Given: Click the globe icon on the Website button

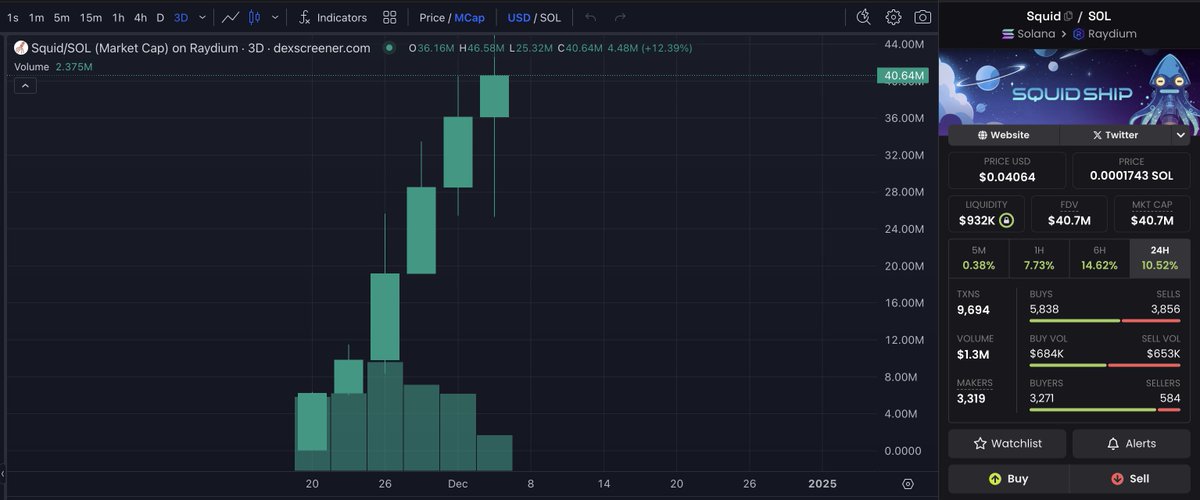Looking at the screenshot, I should click(x=983, y=135).
